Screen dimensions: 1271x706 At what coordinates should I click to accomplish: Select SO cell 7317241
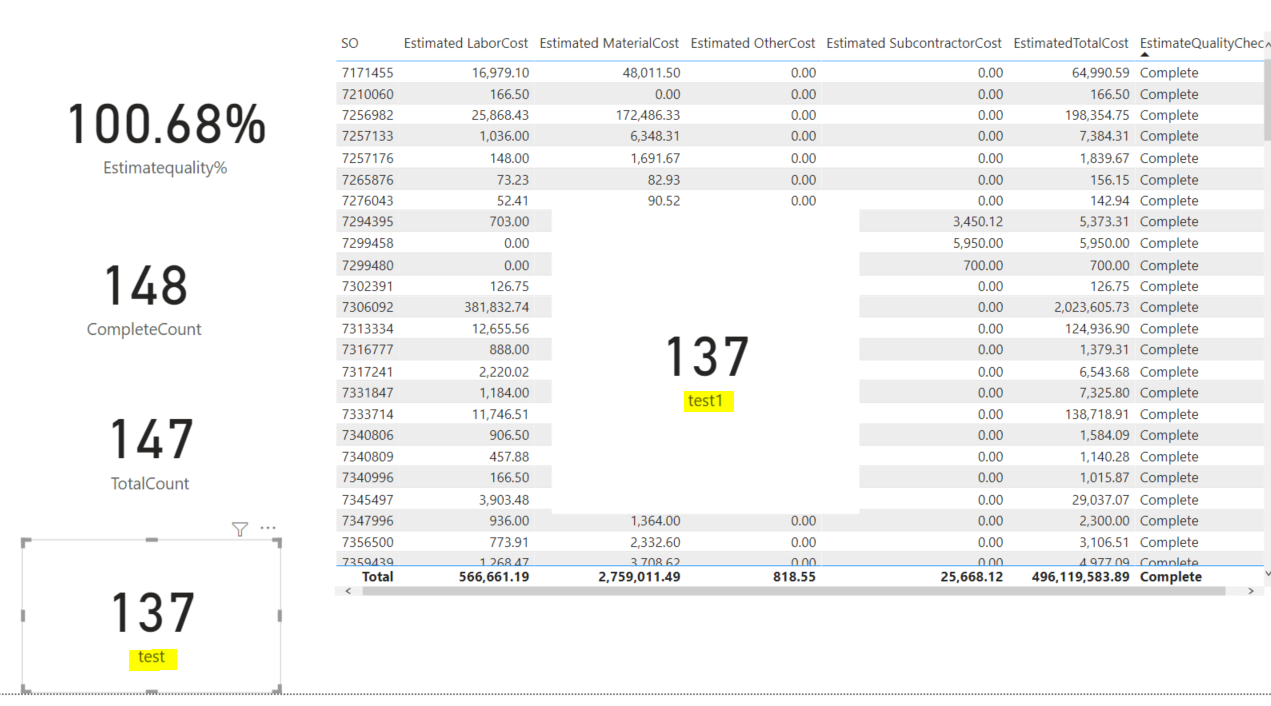click(367, 371)
